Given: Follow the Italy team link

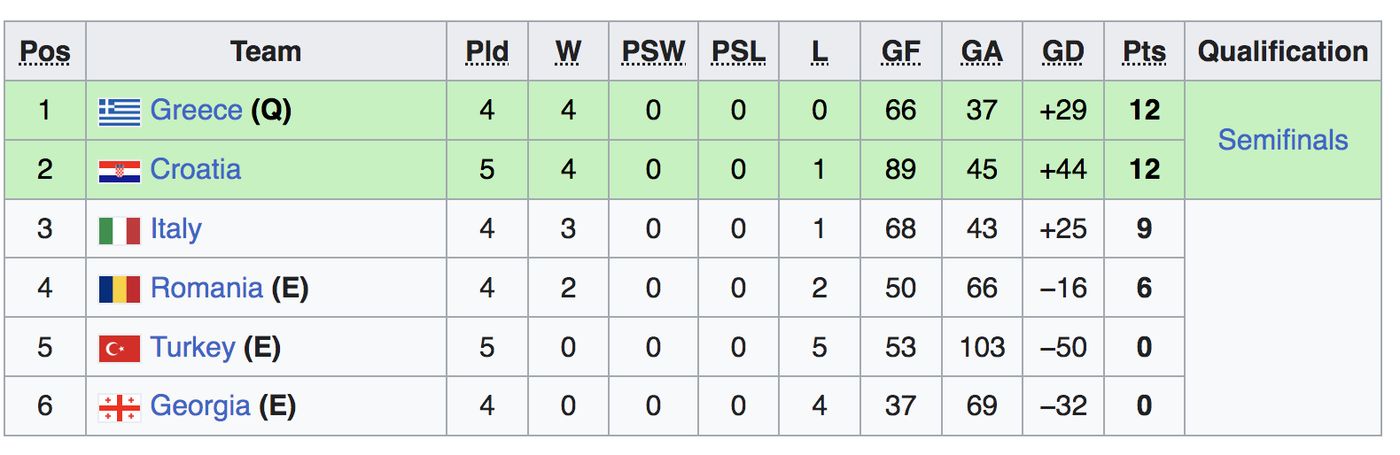Looking at the screenshot, I should click(176, 229).
